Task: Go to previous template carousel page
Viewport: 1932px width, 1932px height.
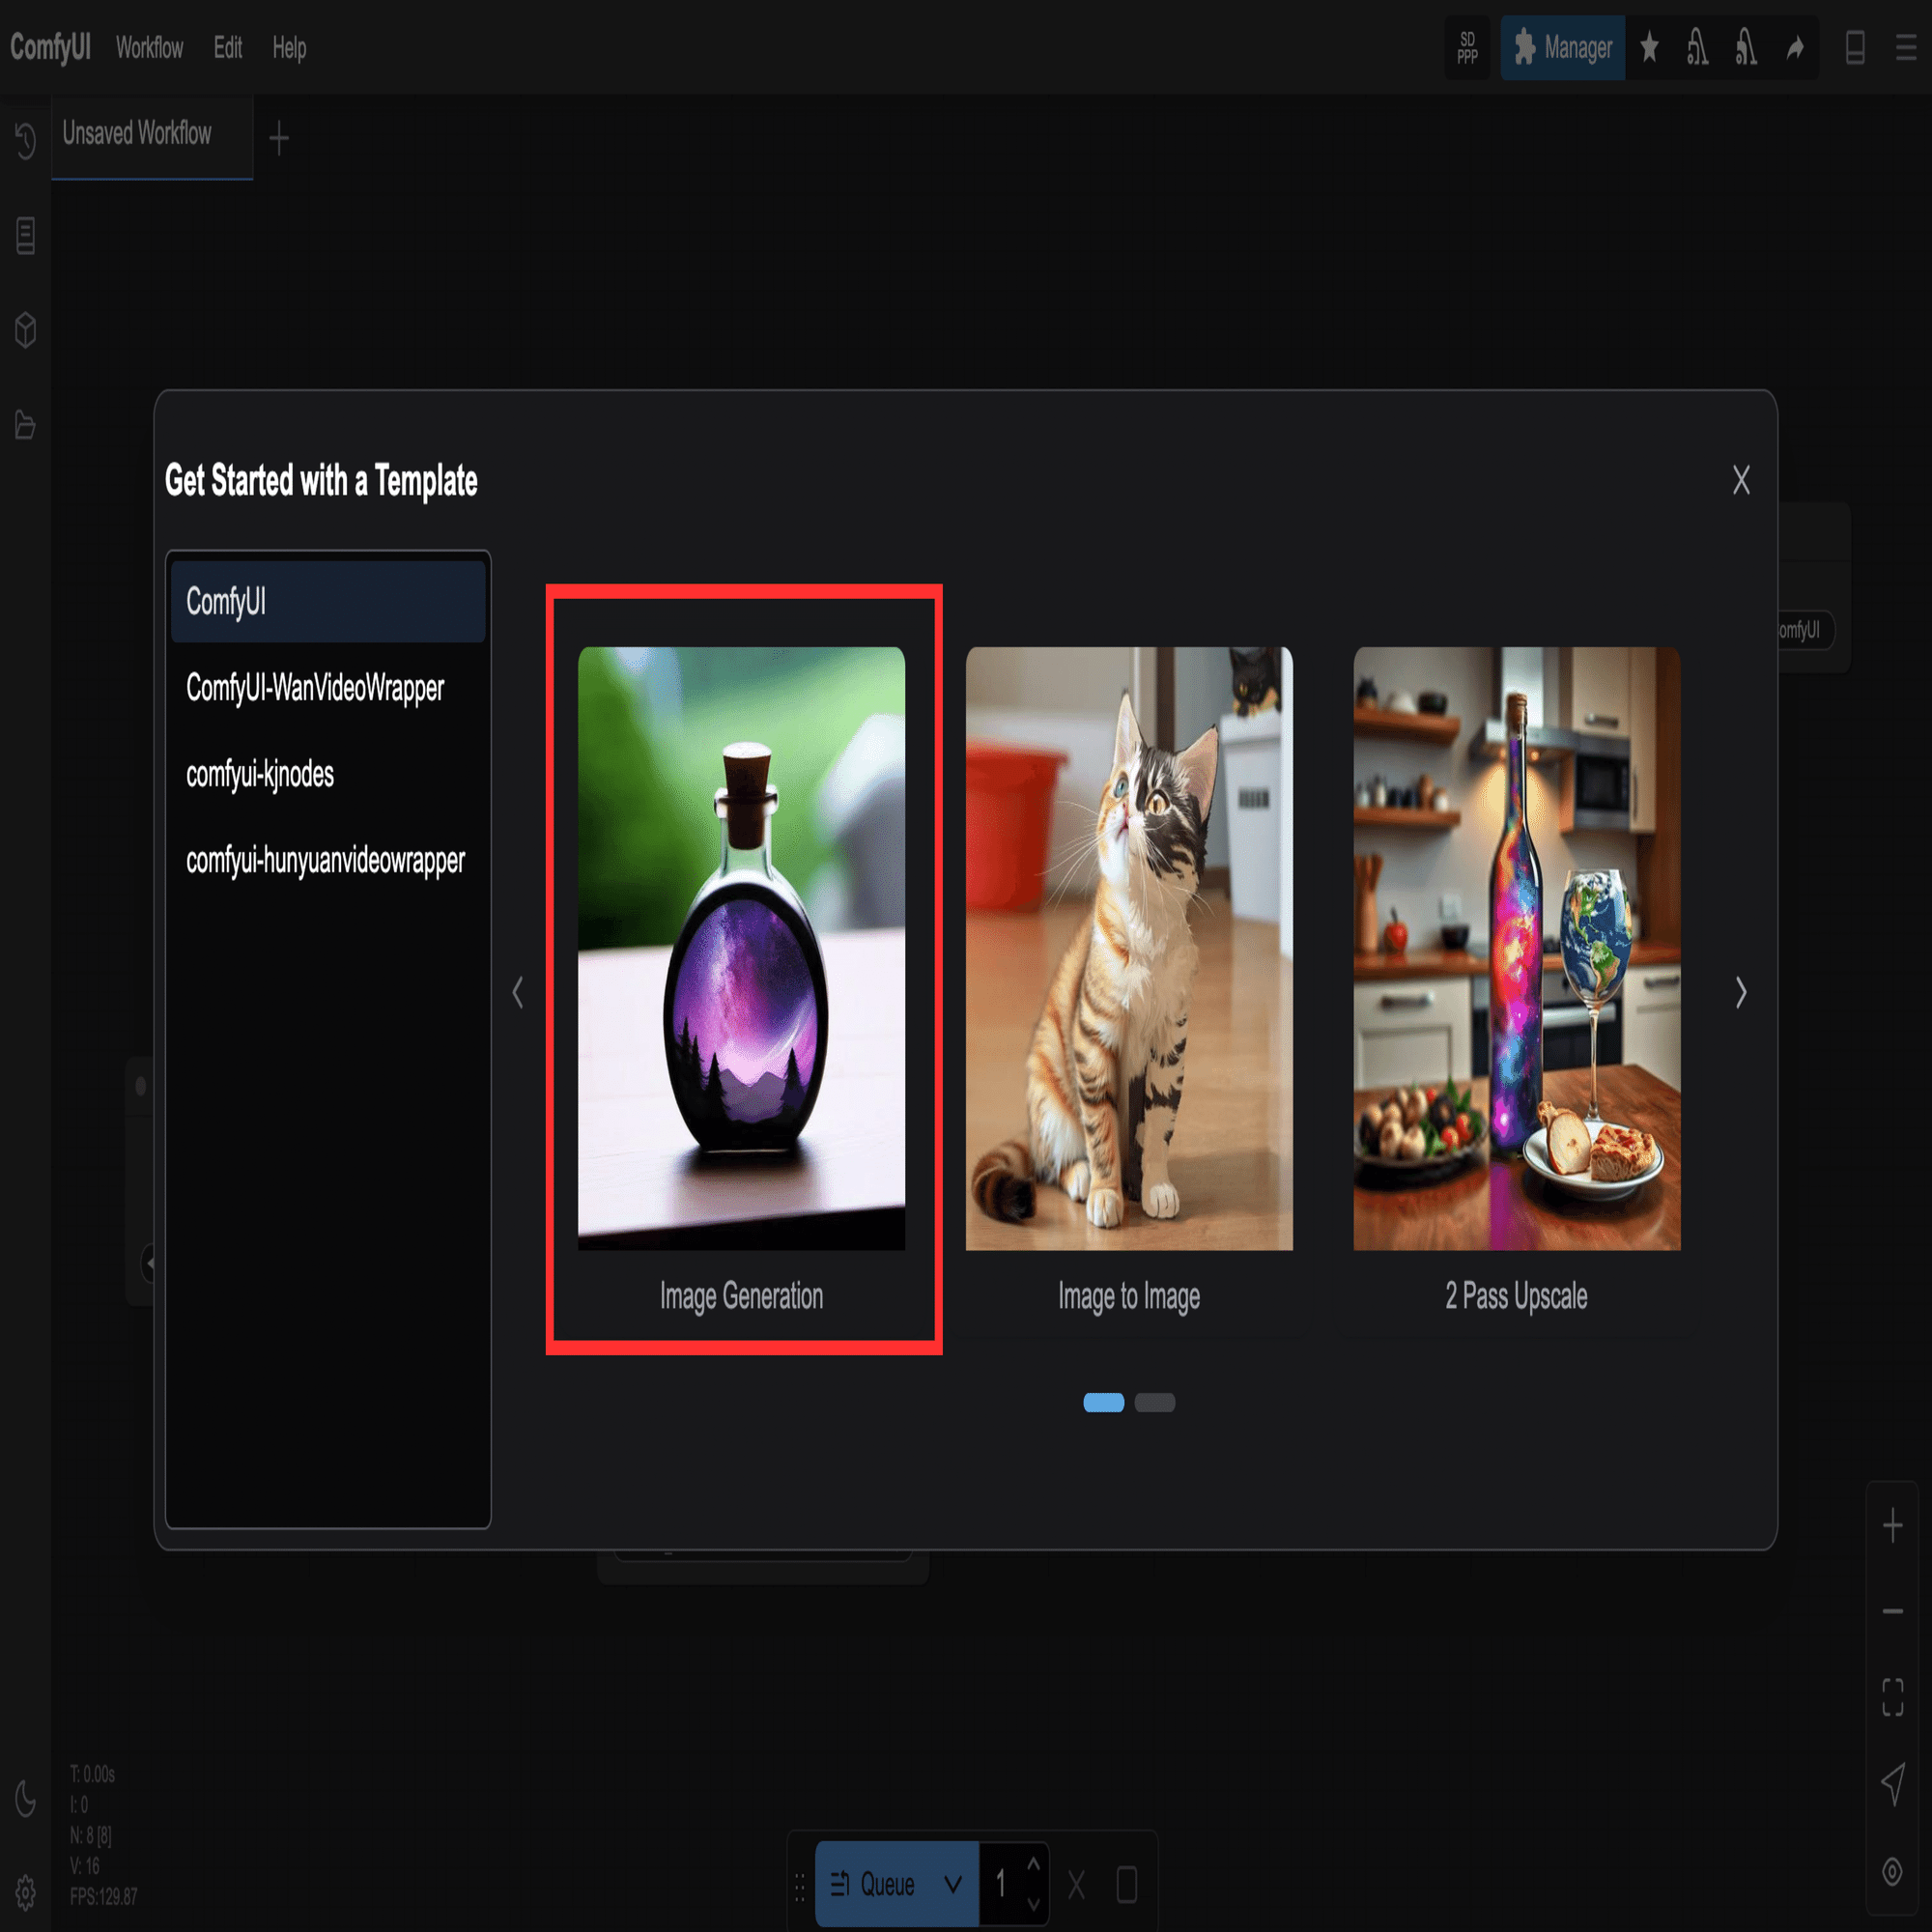Action: (x=518, y=992)
